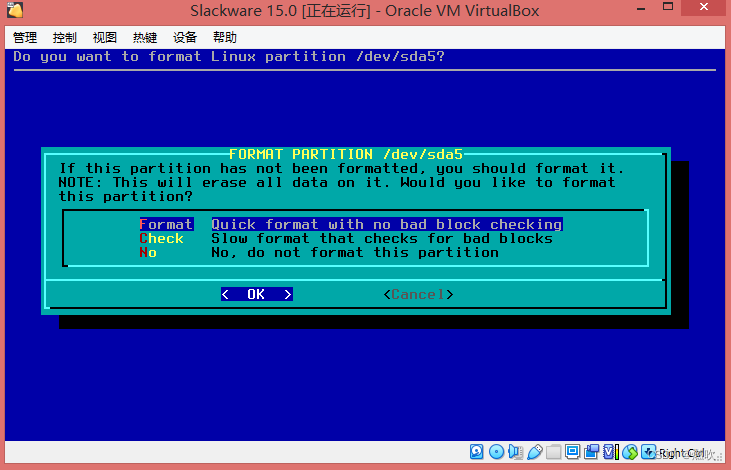Click the USB devices status icon
731x470 pixels.
pos(535,451)
